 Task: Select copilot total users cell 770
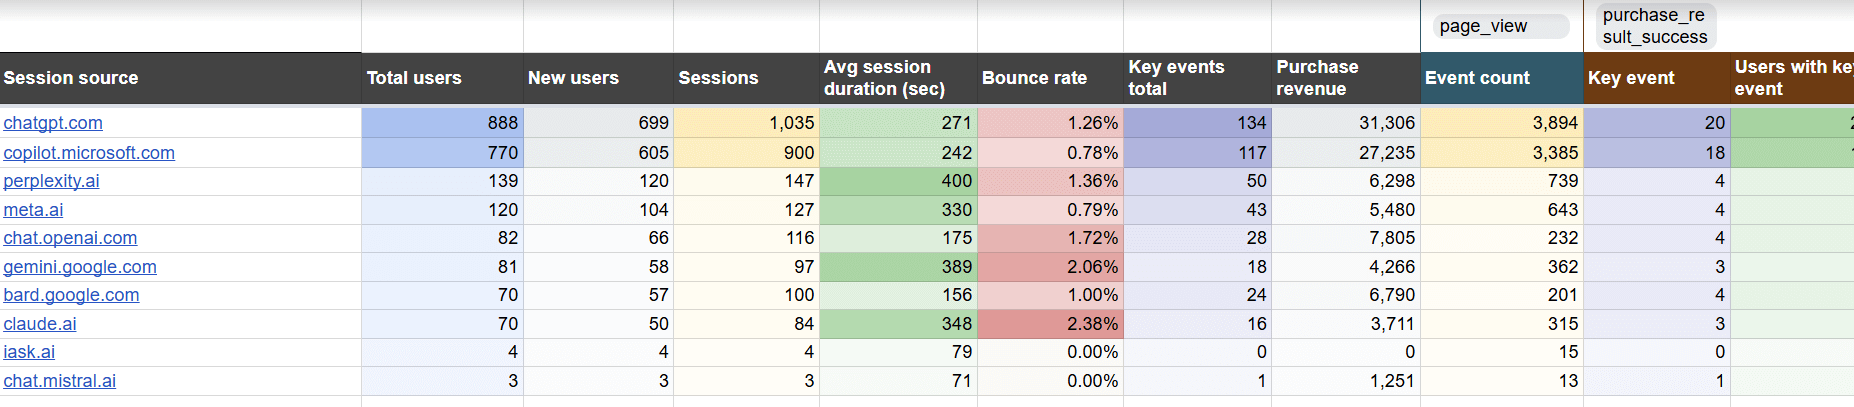443,153
